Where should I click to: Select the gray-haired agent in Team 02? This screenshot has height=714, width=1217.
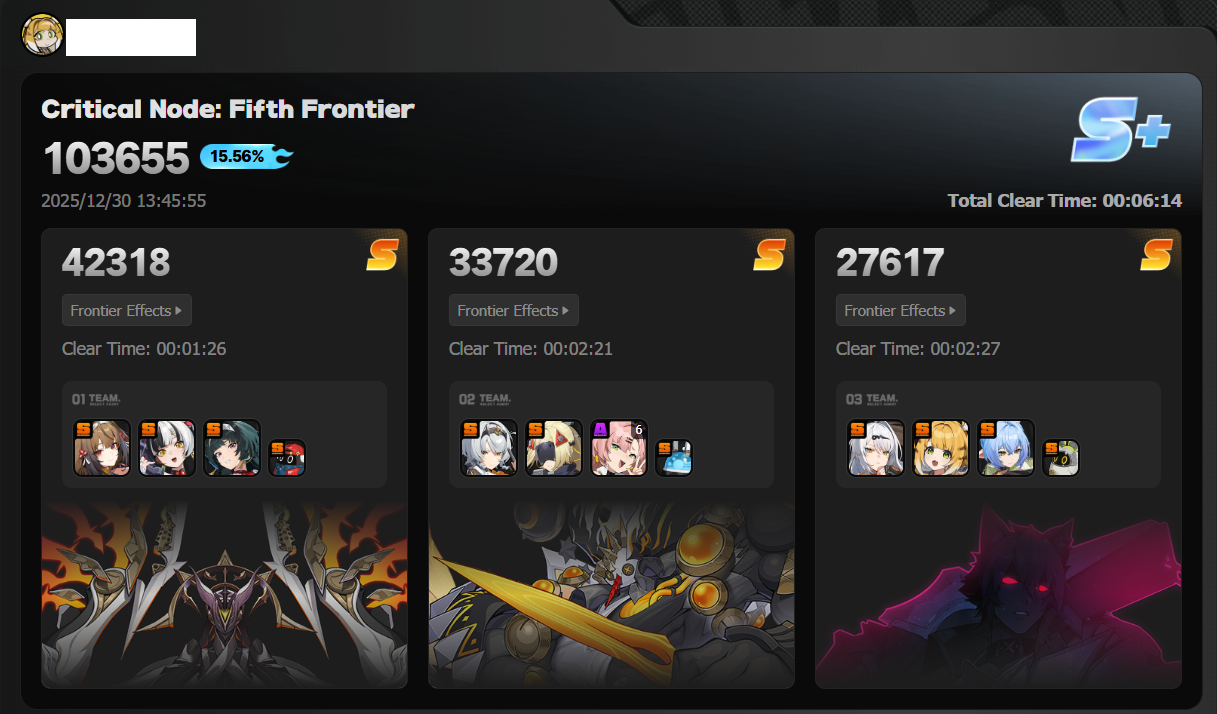coord(489,448)
